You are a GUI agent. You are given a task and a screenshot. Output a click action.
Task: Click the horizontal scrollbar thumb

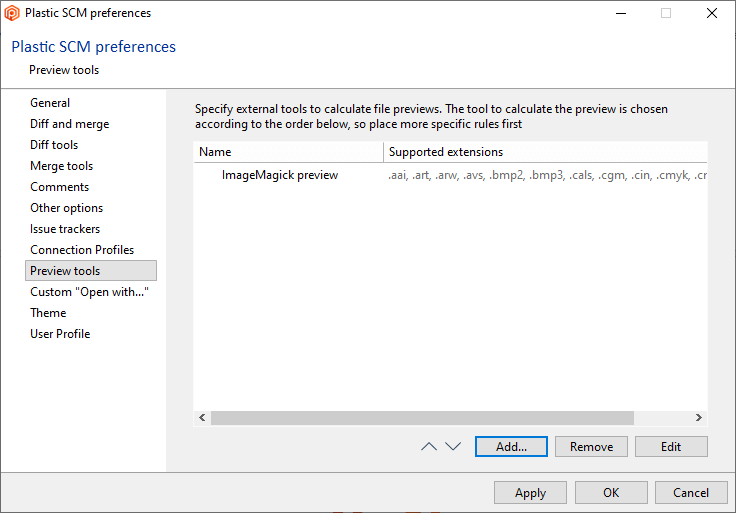click(x=422, y=418)
